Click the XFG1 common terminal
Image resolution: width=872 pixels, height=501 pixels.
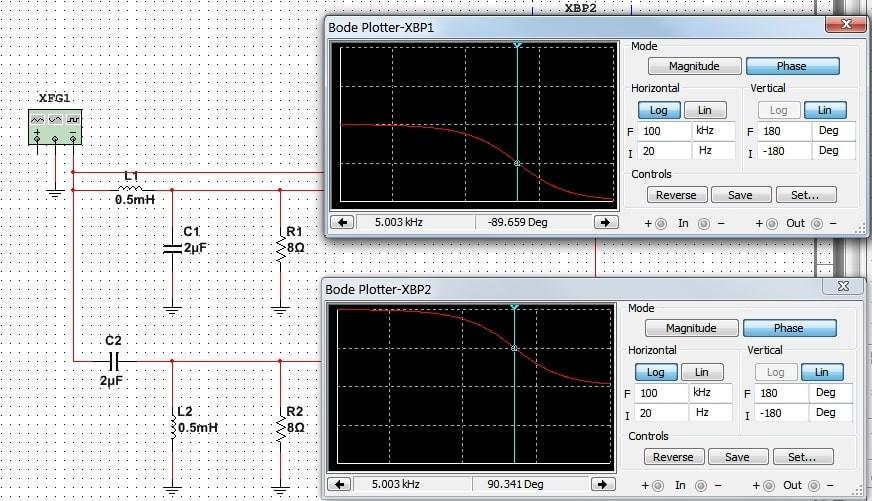coord(55,138)
